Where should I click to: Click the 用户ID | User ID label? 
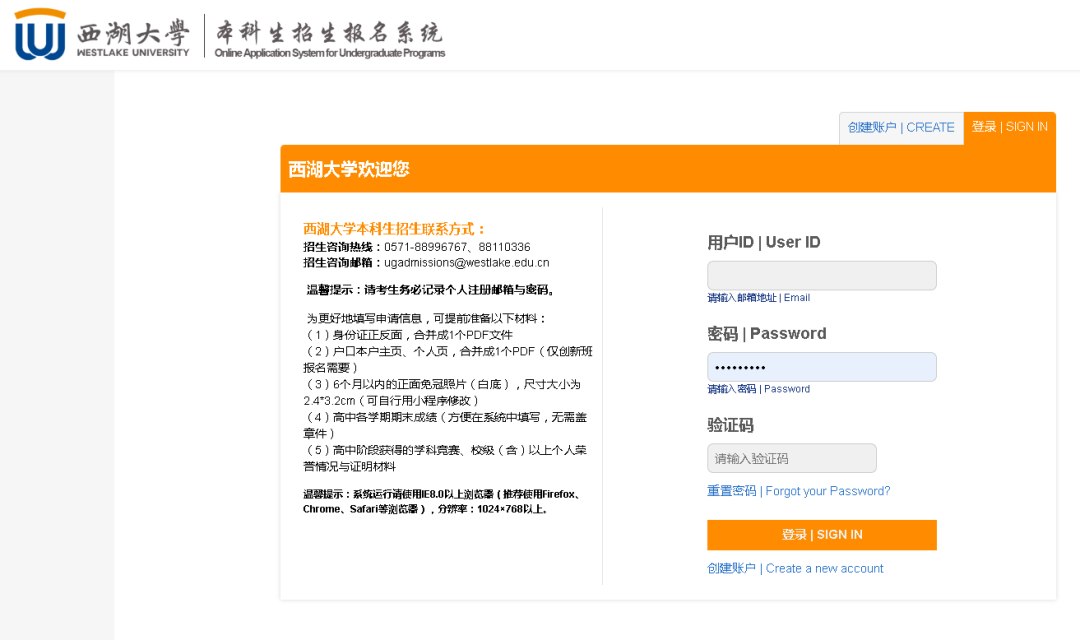[764, 242]
